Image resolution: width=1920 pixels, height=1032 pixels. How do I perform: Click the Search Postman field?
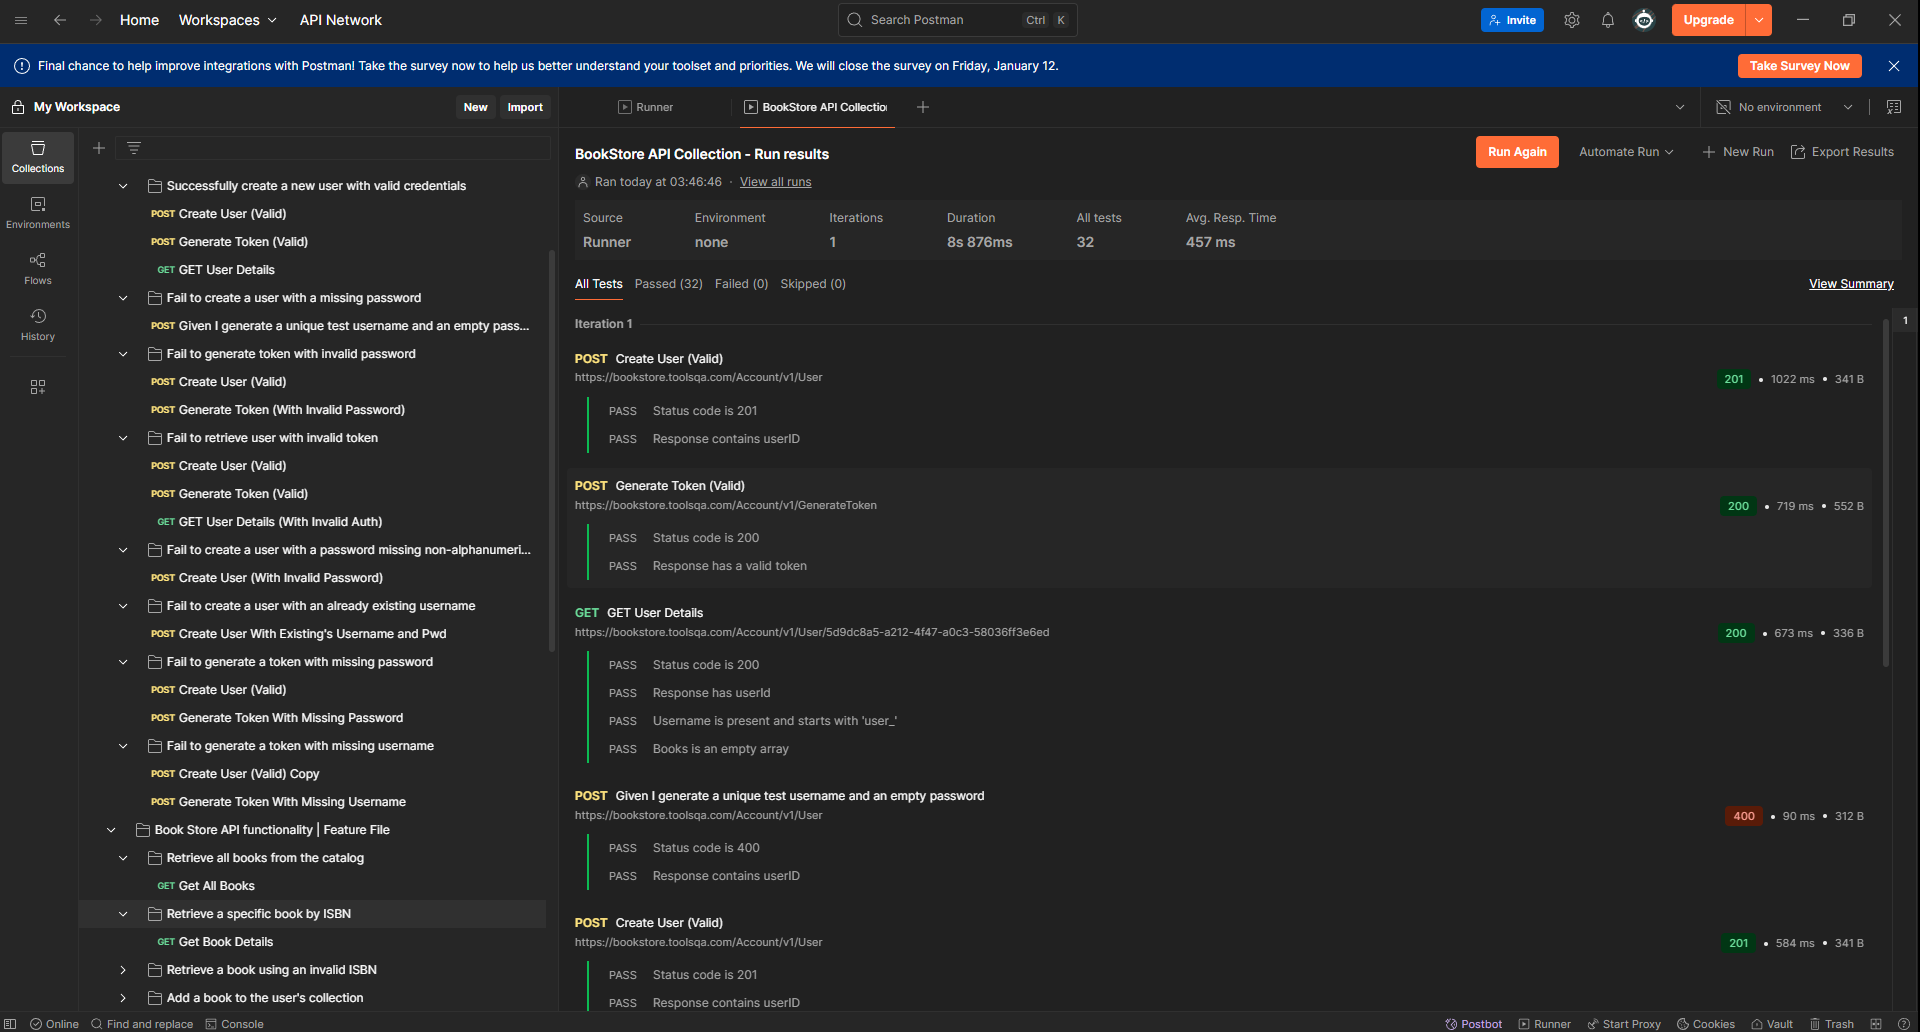957,20
